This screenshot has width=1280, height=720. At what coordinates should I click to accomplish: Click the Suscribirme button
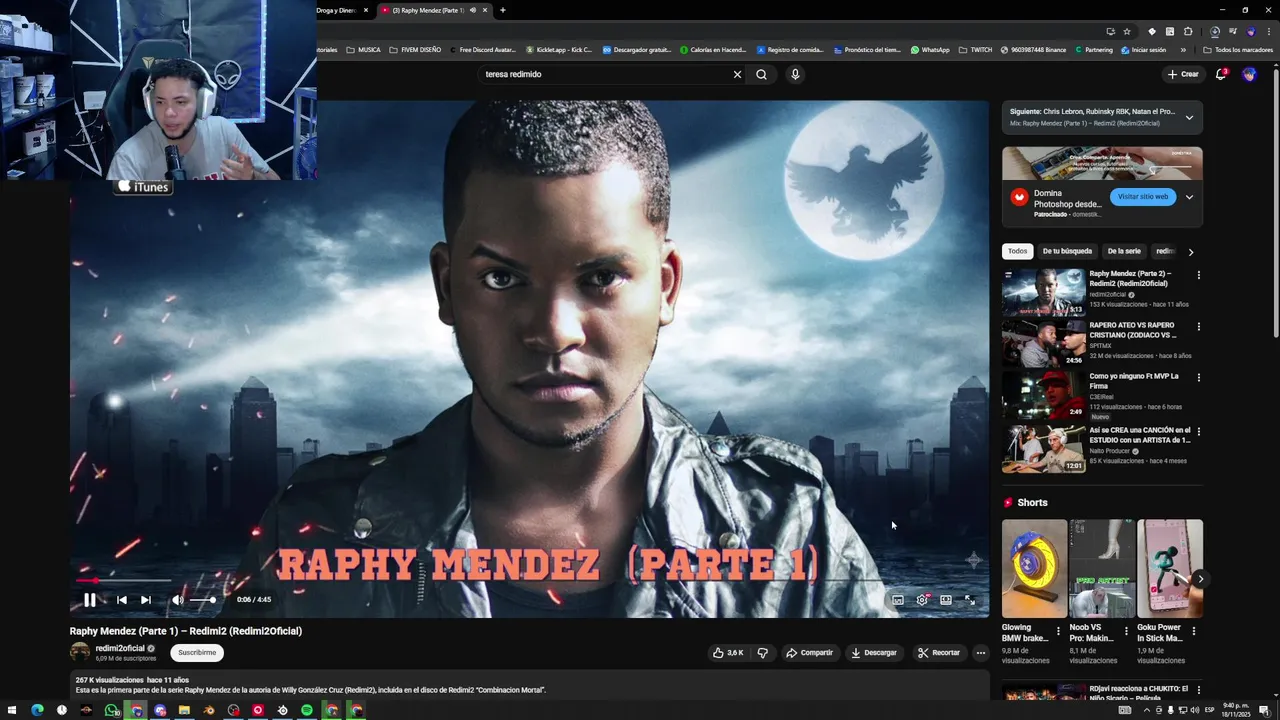(x=197, y=653)
